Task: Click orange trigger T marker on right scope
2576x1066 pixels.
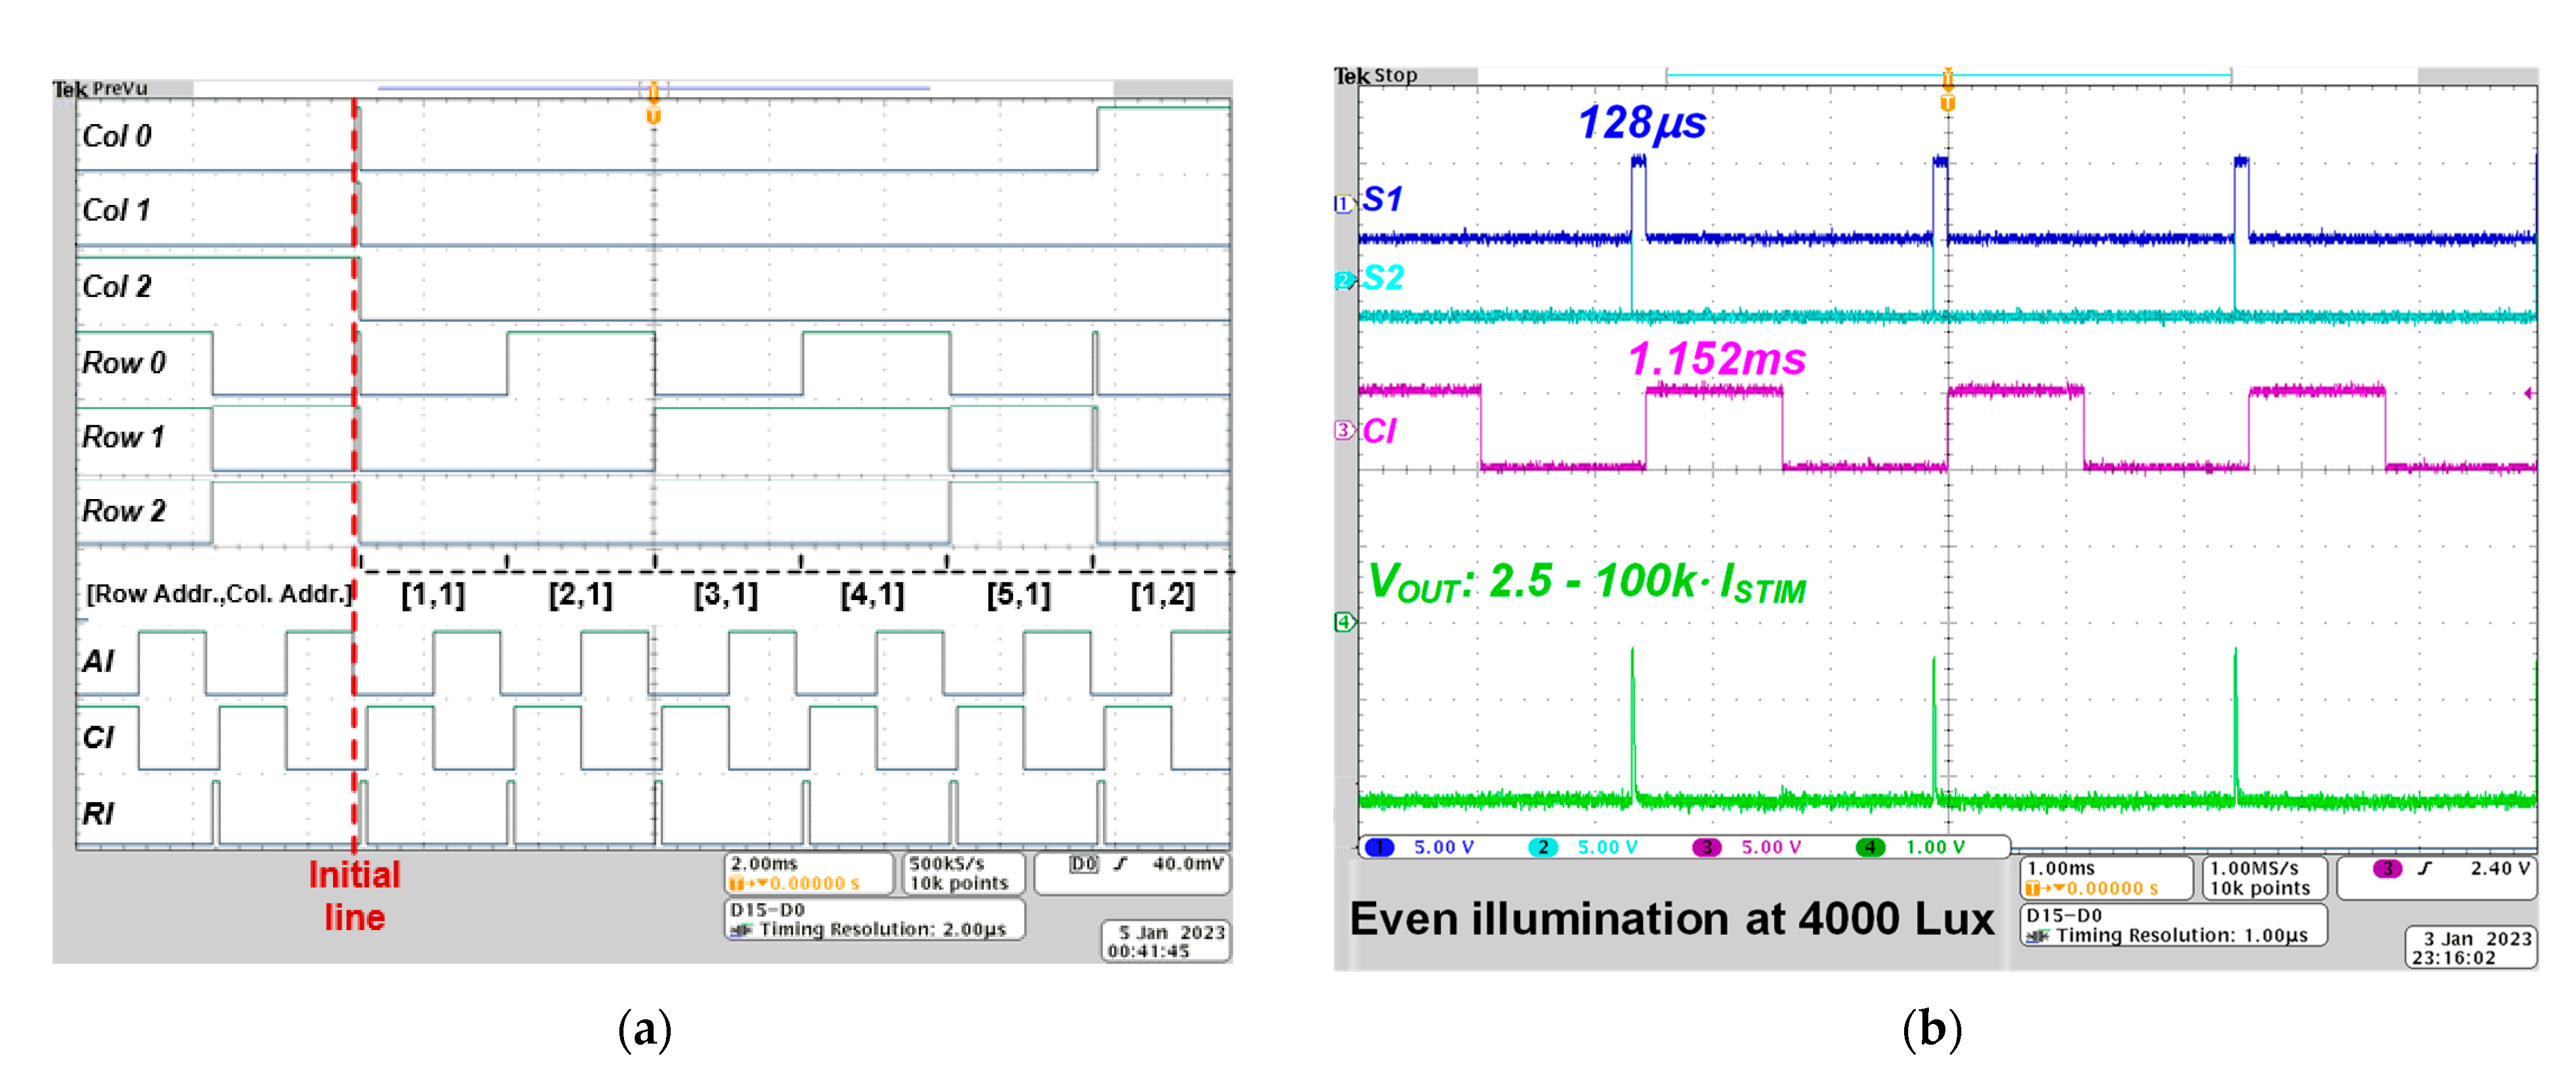Action: coord(1947,102)
